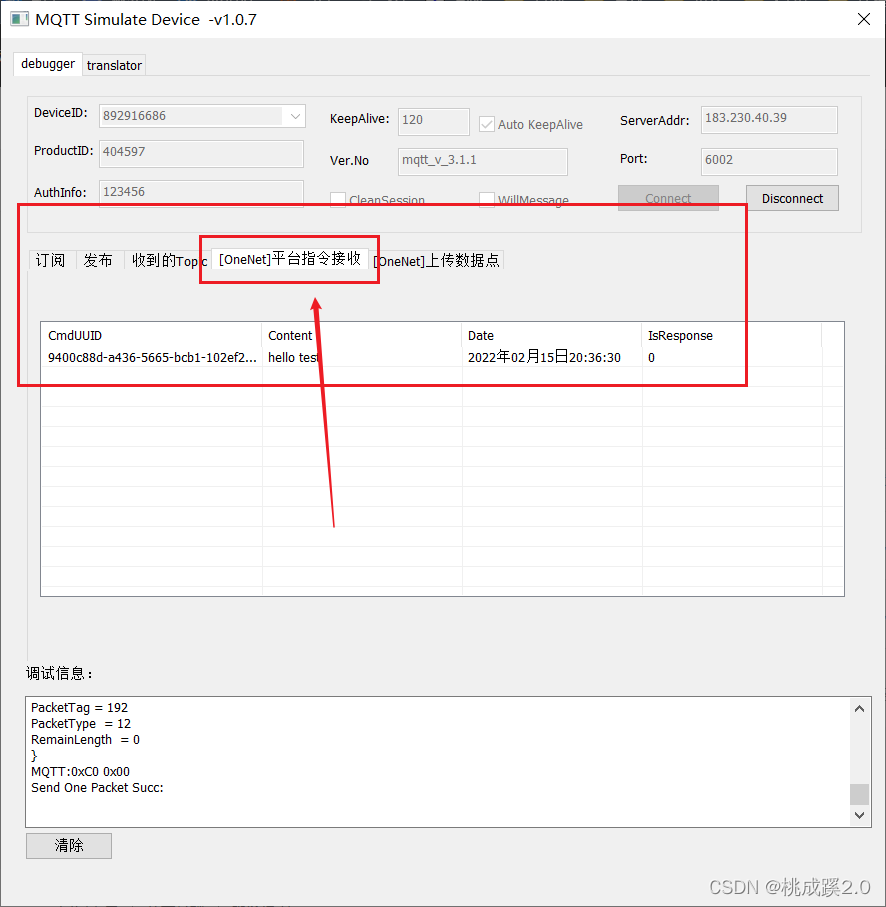The width and height of the screenshot is (886, 907).
Task: Click the 'PacketType = 12' log line
Action: pos(81,724)
